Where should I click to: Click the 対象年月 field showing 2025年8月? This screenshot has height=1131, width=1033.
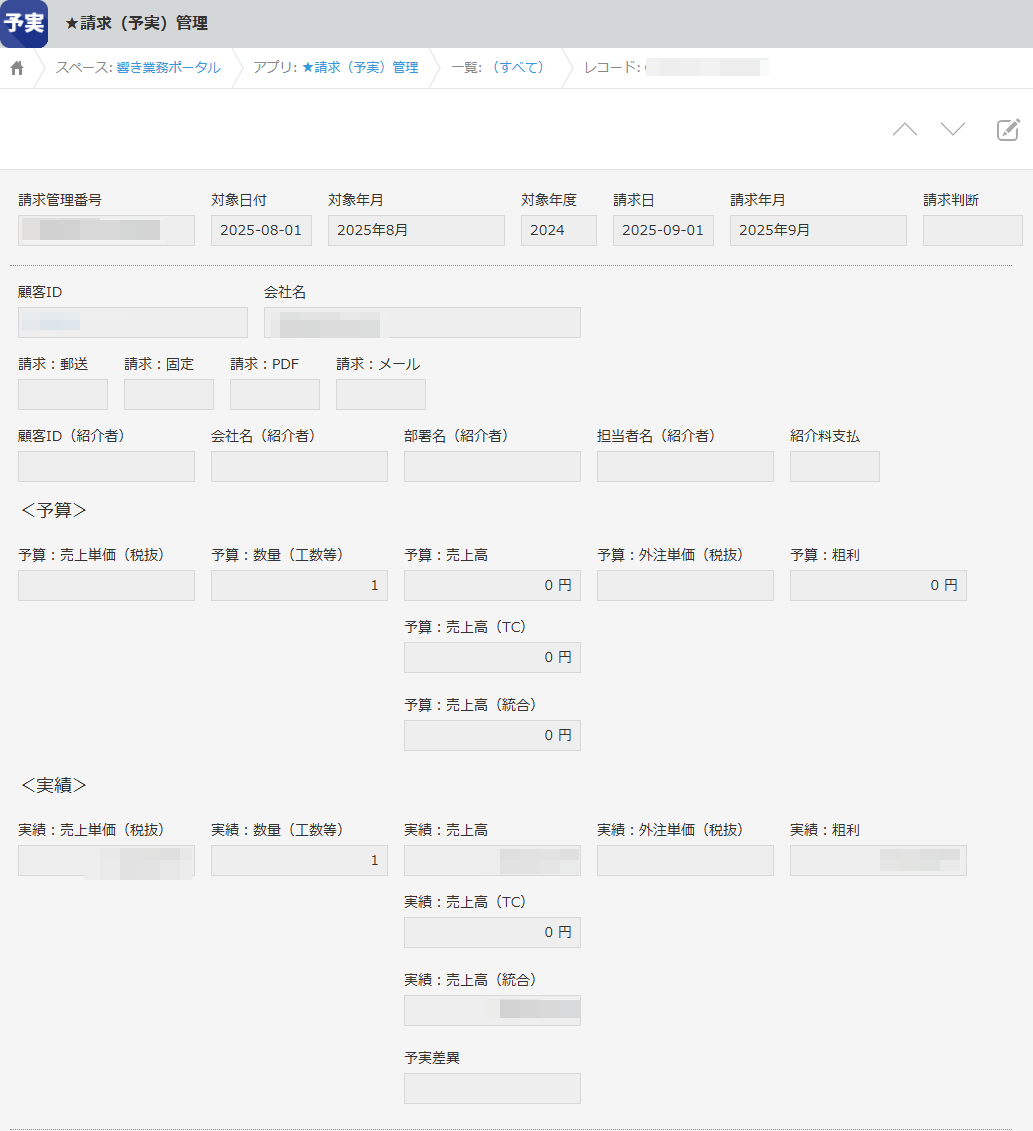(416, 231)
